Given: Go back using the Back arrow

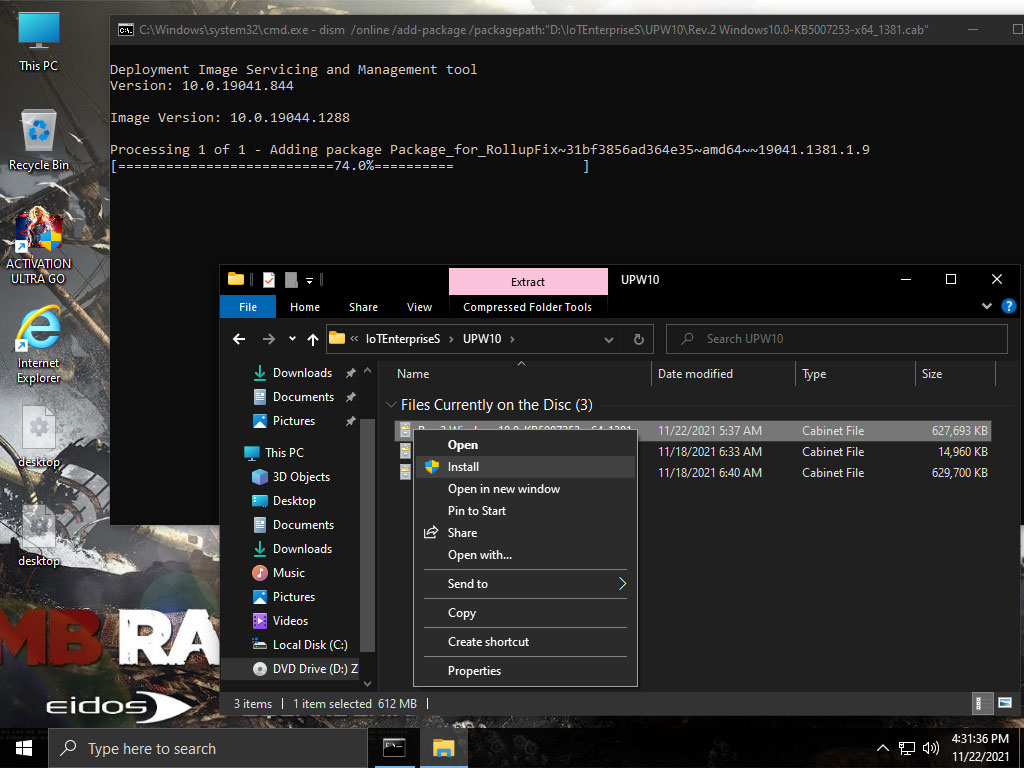Looking at the screenshot, I should [x=239, y=339].
